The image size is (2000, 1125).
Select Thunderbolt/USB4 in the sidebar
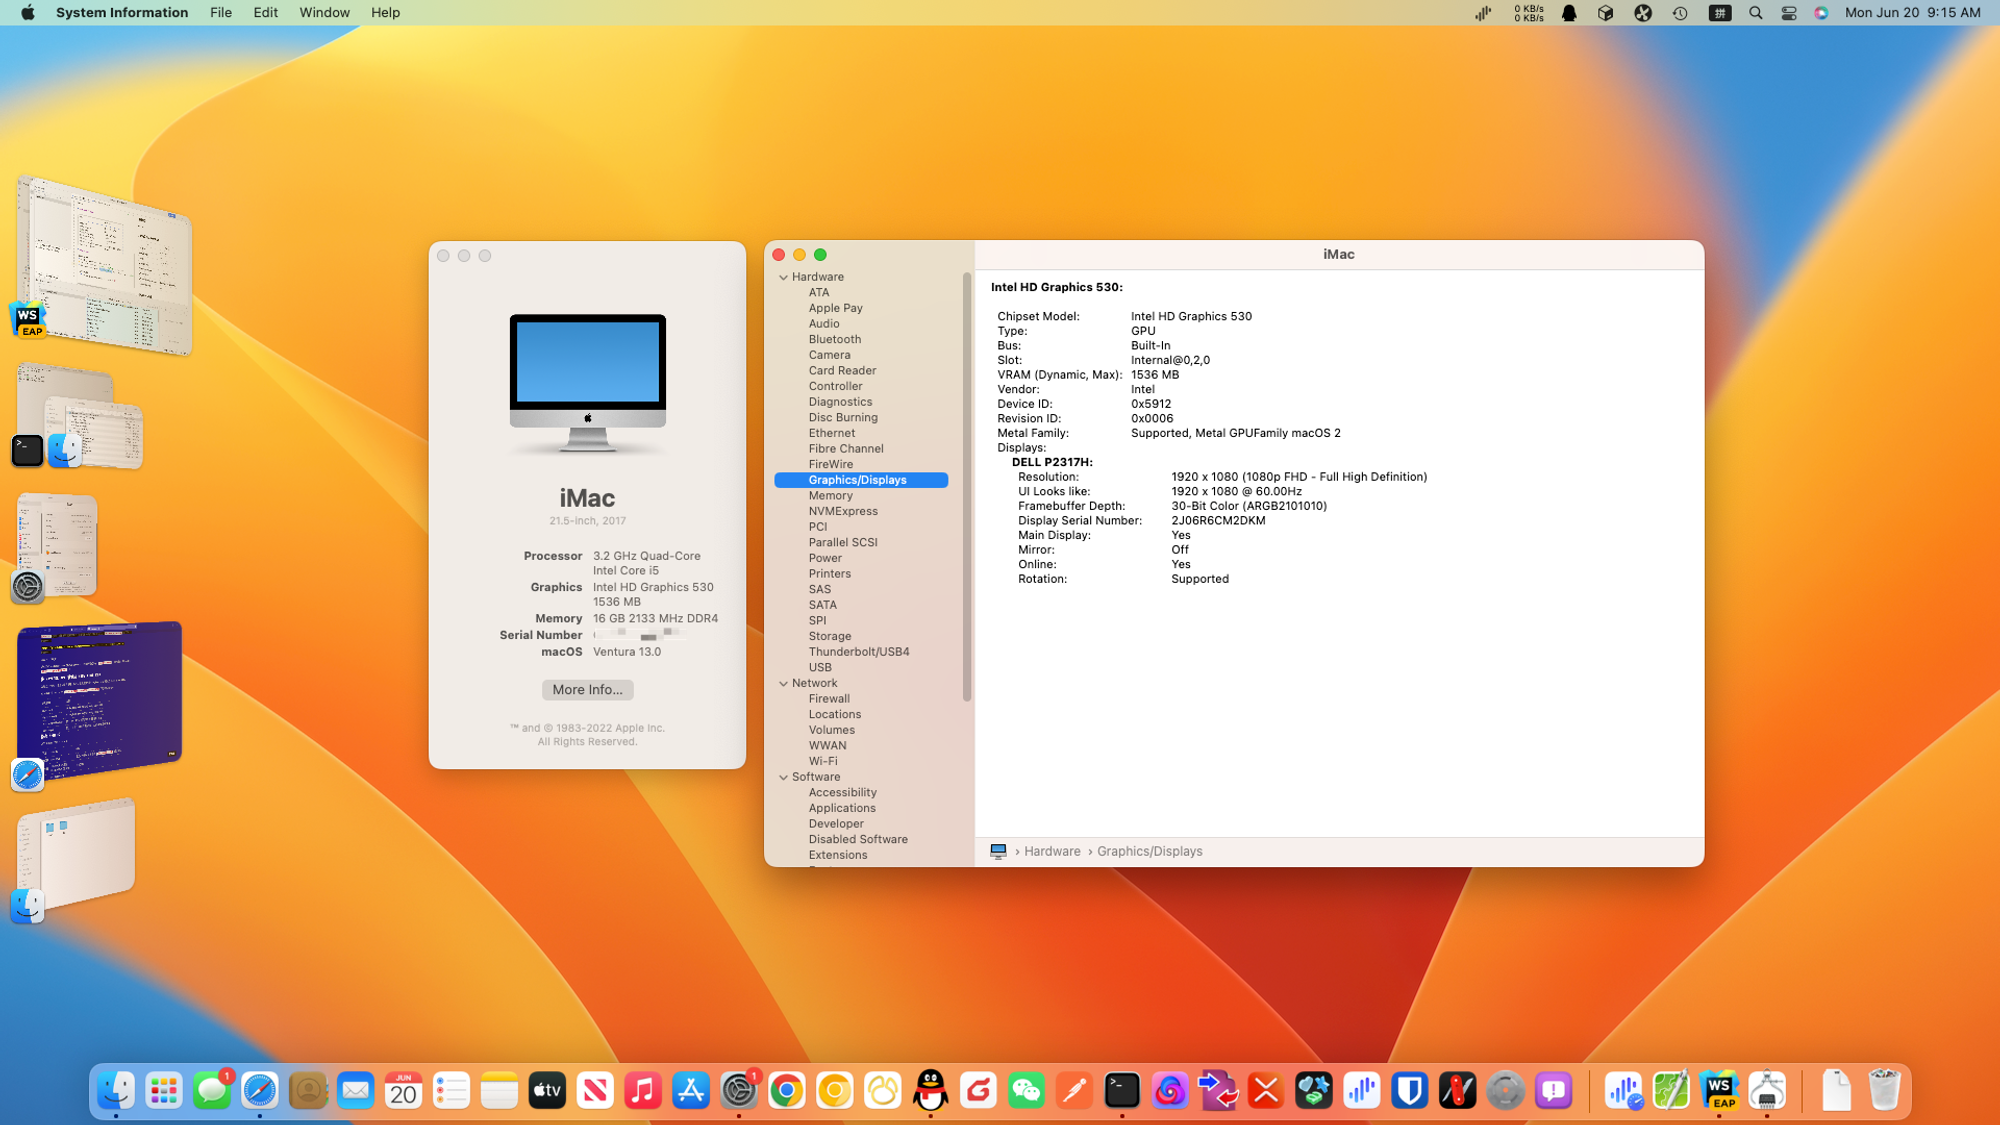[x=859, y=652]
